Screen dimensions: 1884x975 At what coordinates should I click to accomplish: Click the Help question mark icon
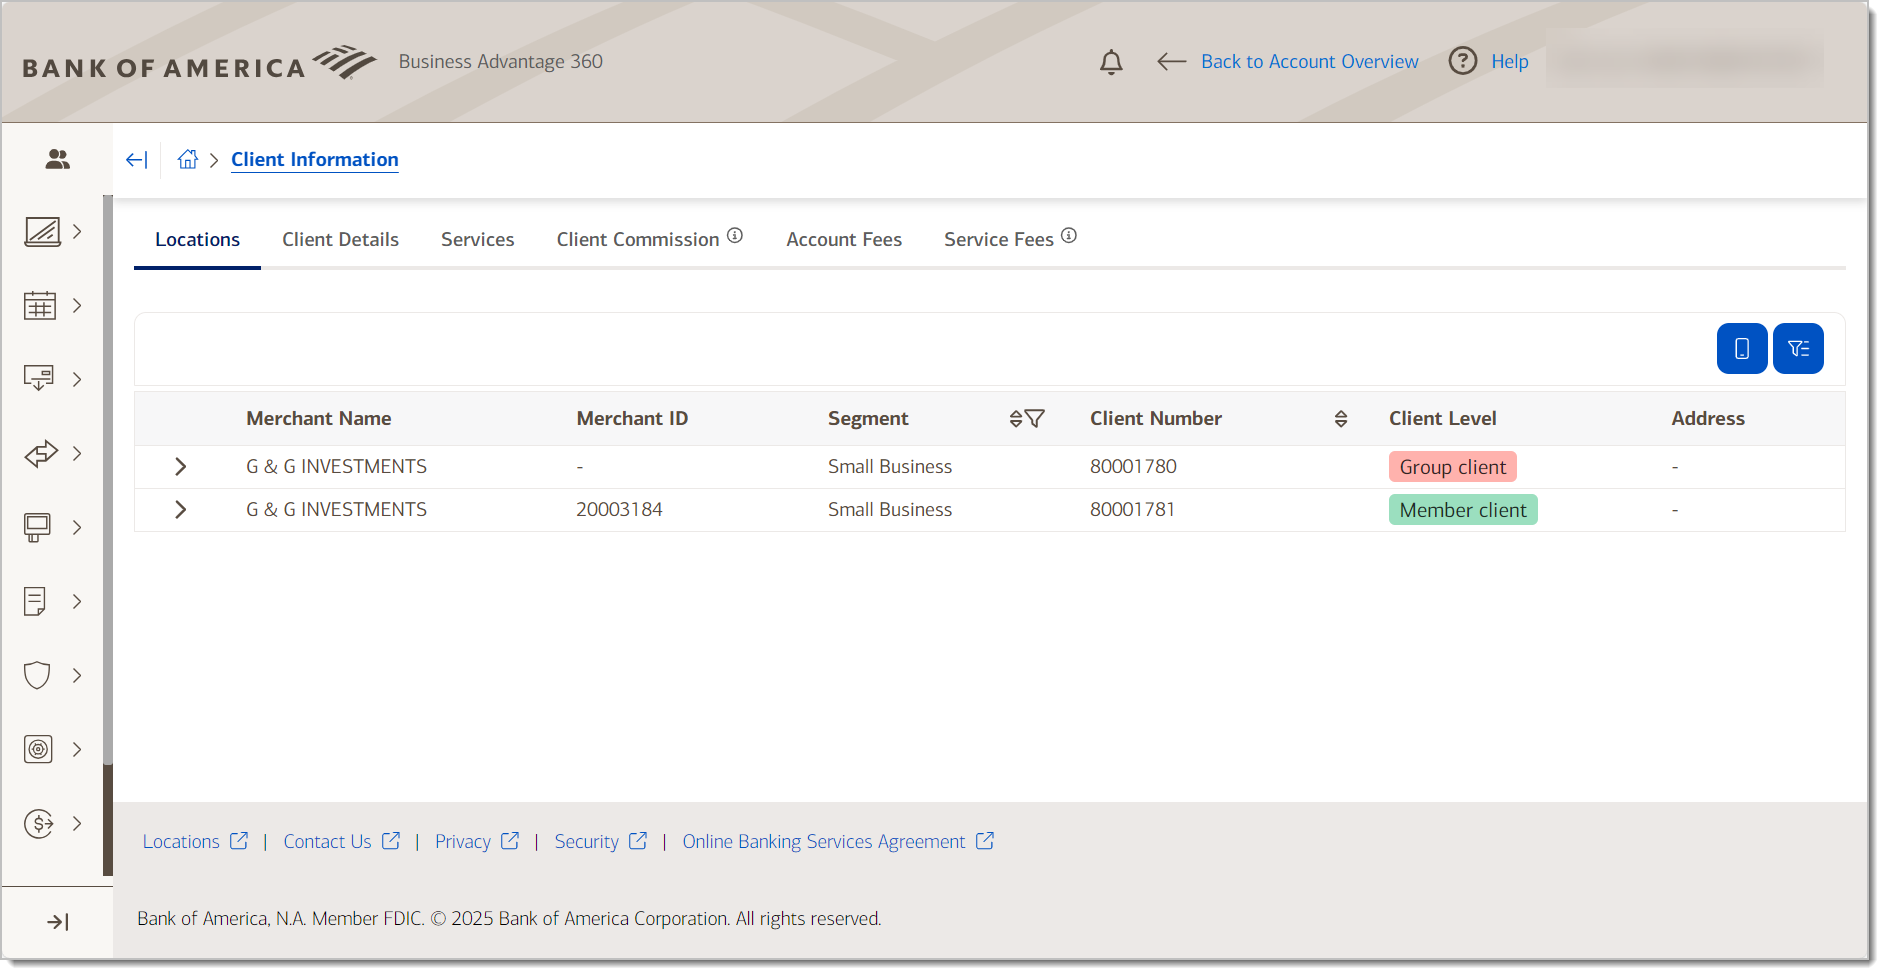[x=1462, y=61]
